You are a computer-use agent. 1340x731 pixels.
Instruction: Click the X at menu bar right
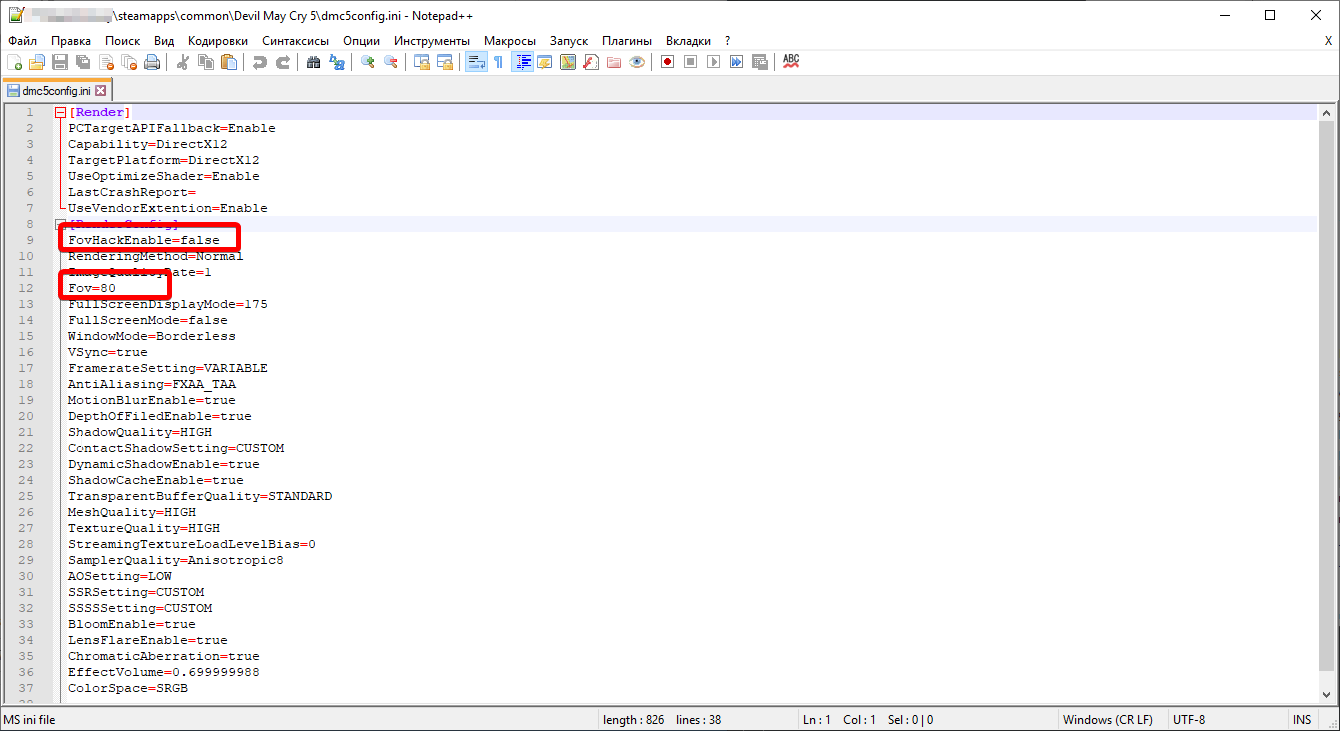(x=1328, y=41)
